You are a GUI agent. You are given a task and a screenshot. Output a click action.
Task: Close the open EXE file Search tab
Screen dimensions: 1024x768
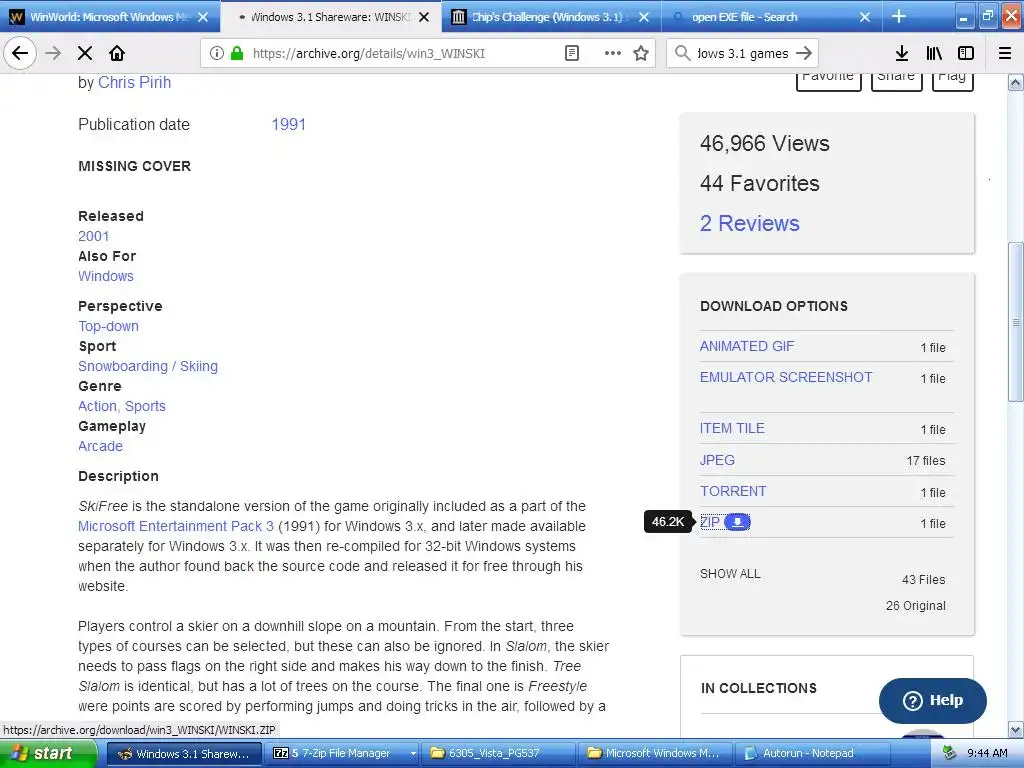865,17
